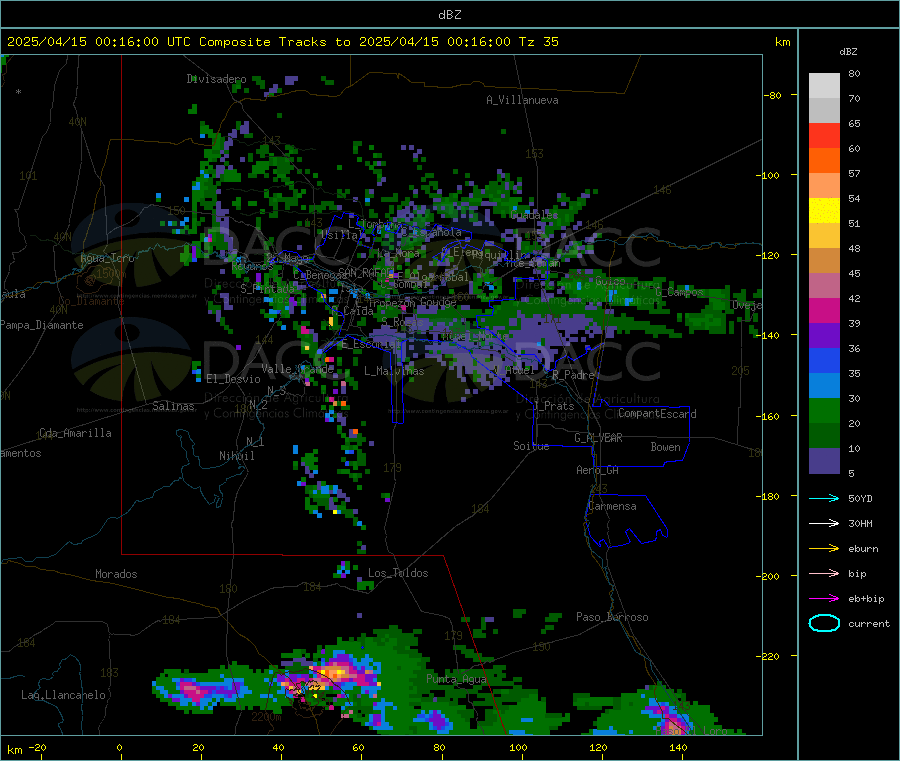Click the 'Laq.Llancanelo' map label

(x=63, y=695)
